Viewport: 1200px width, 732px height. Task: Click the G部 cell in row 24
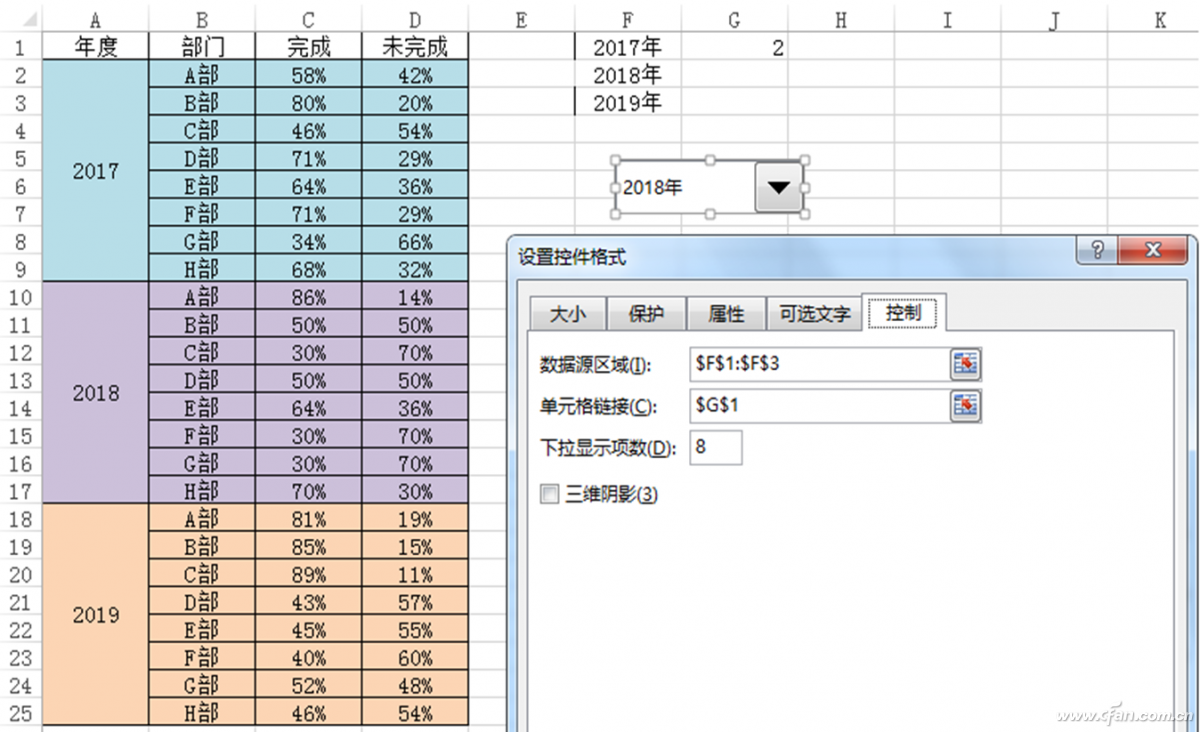[x=202, y=685]
